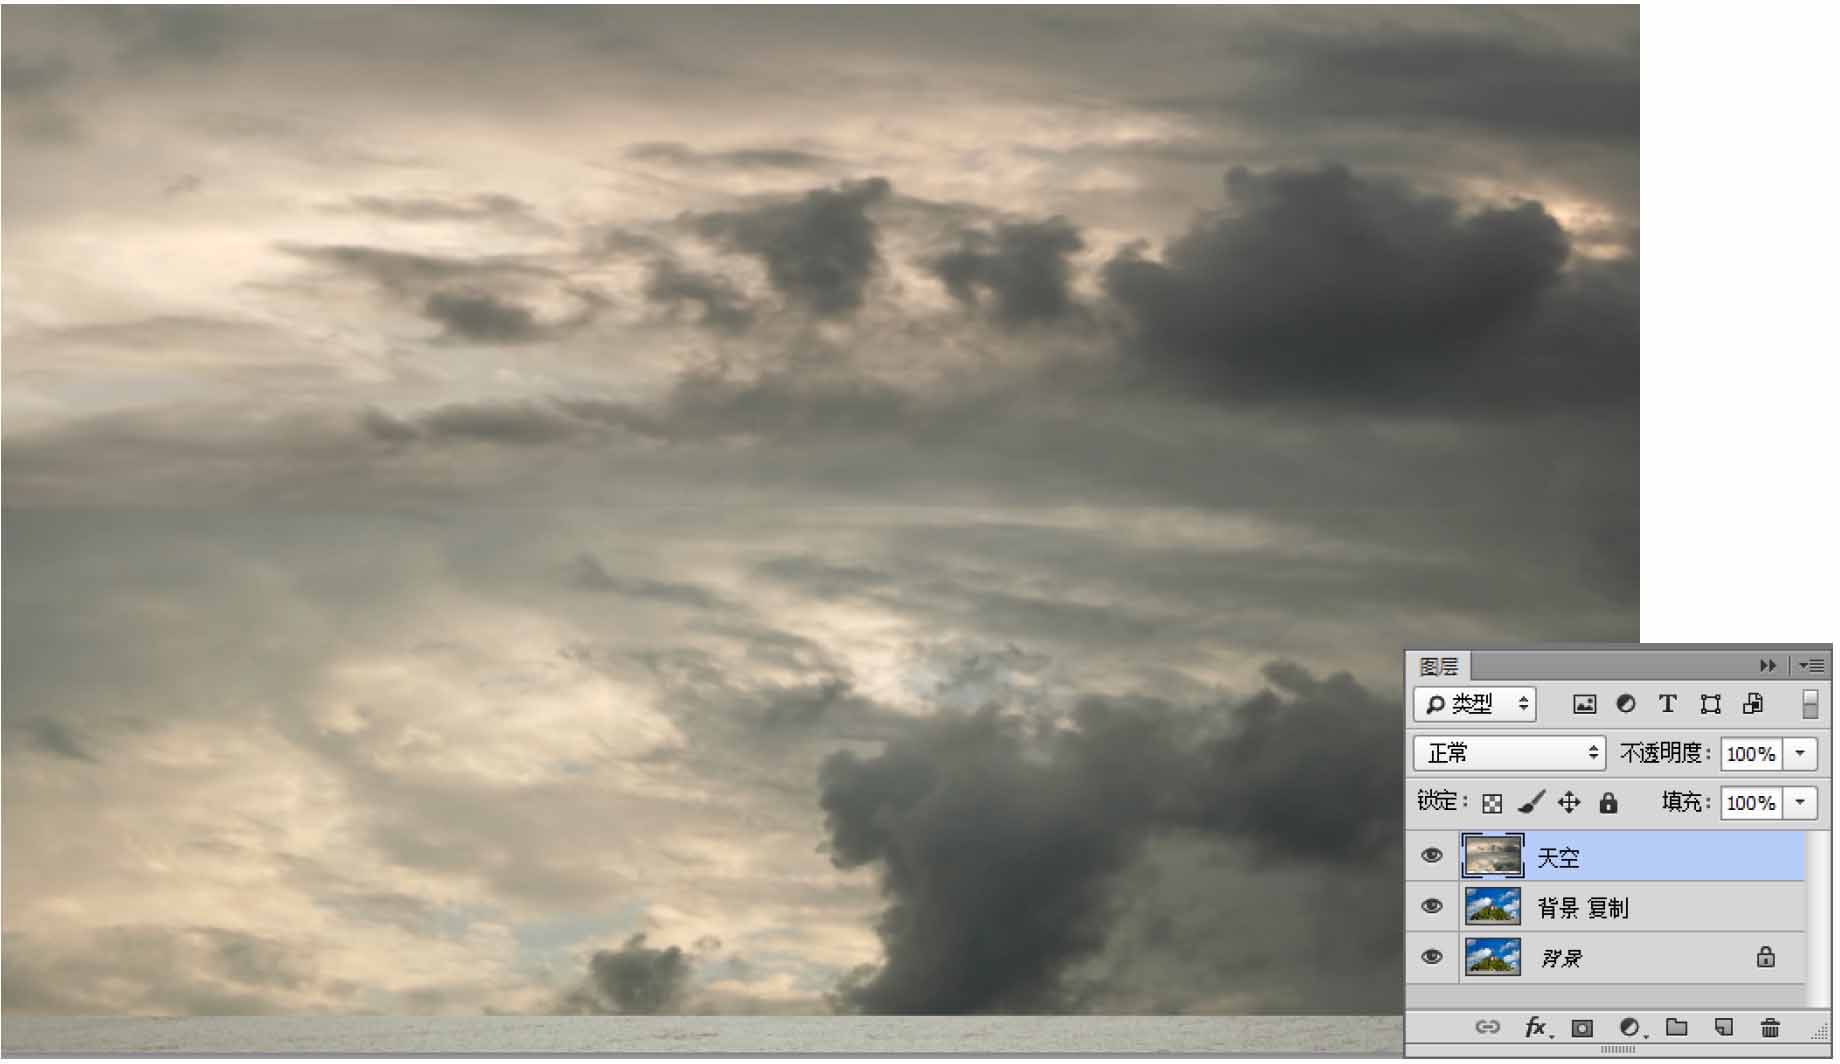Click the Layers panel vertical scrollbar

(1817, 920)
